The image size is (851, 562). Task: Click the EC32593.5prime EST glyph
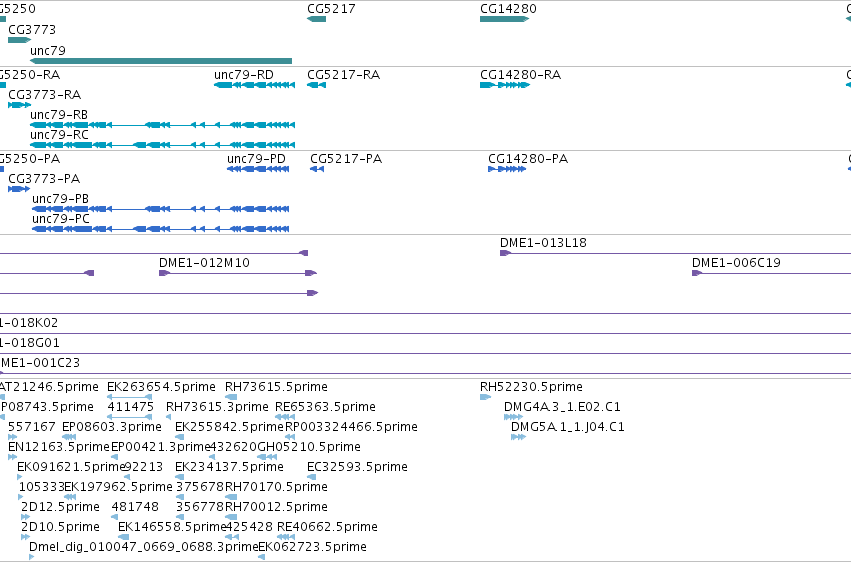coord(312,477)
